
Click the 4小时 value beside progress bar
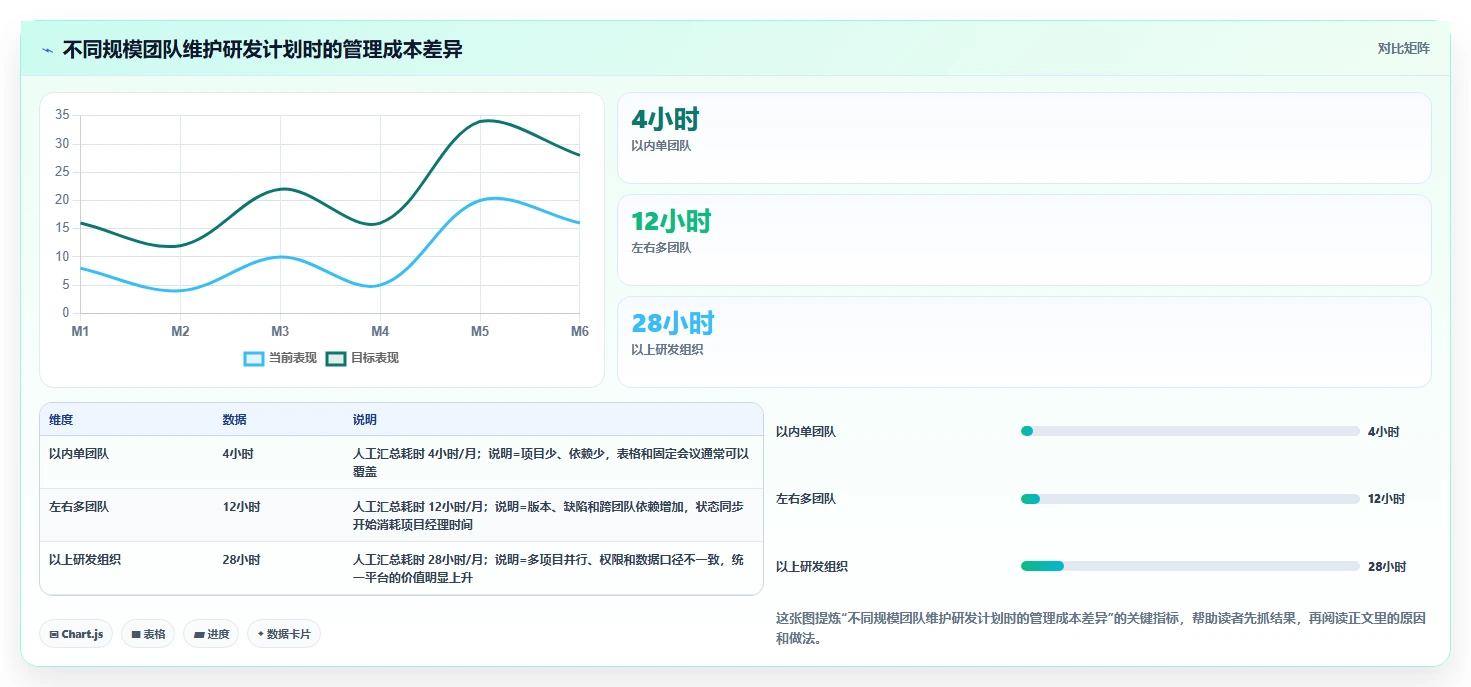1384,432
